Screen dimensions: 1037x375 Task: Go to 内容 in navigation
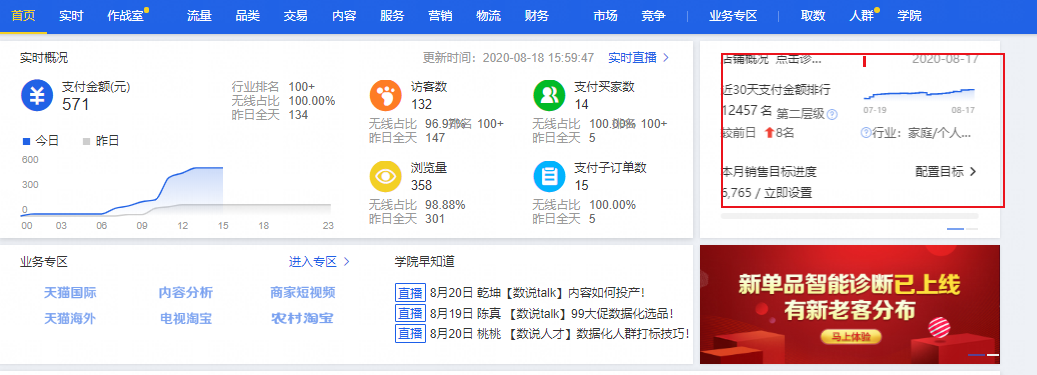344,16
